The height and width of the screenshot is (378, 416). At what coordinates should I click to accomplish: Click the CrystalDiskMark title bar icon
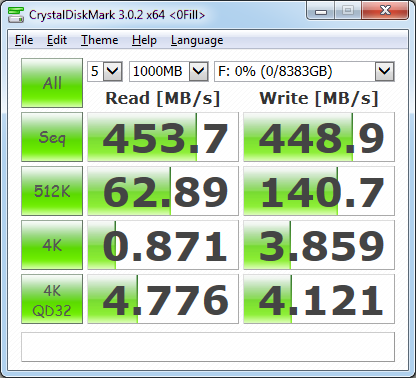[16, 15]
